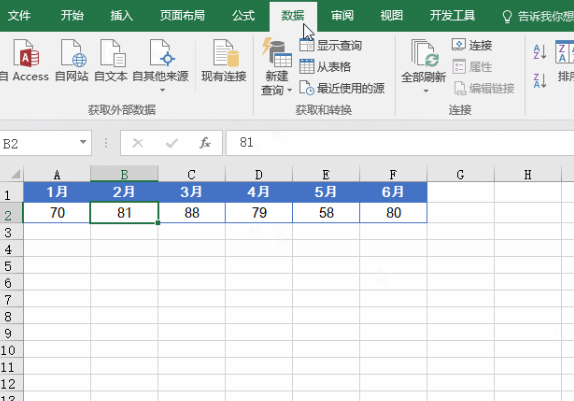Image resolution: width=574 pixels, height=401 pixels.
Task: Select the cell containing 79
Action: 258,212
